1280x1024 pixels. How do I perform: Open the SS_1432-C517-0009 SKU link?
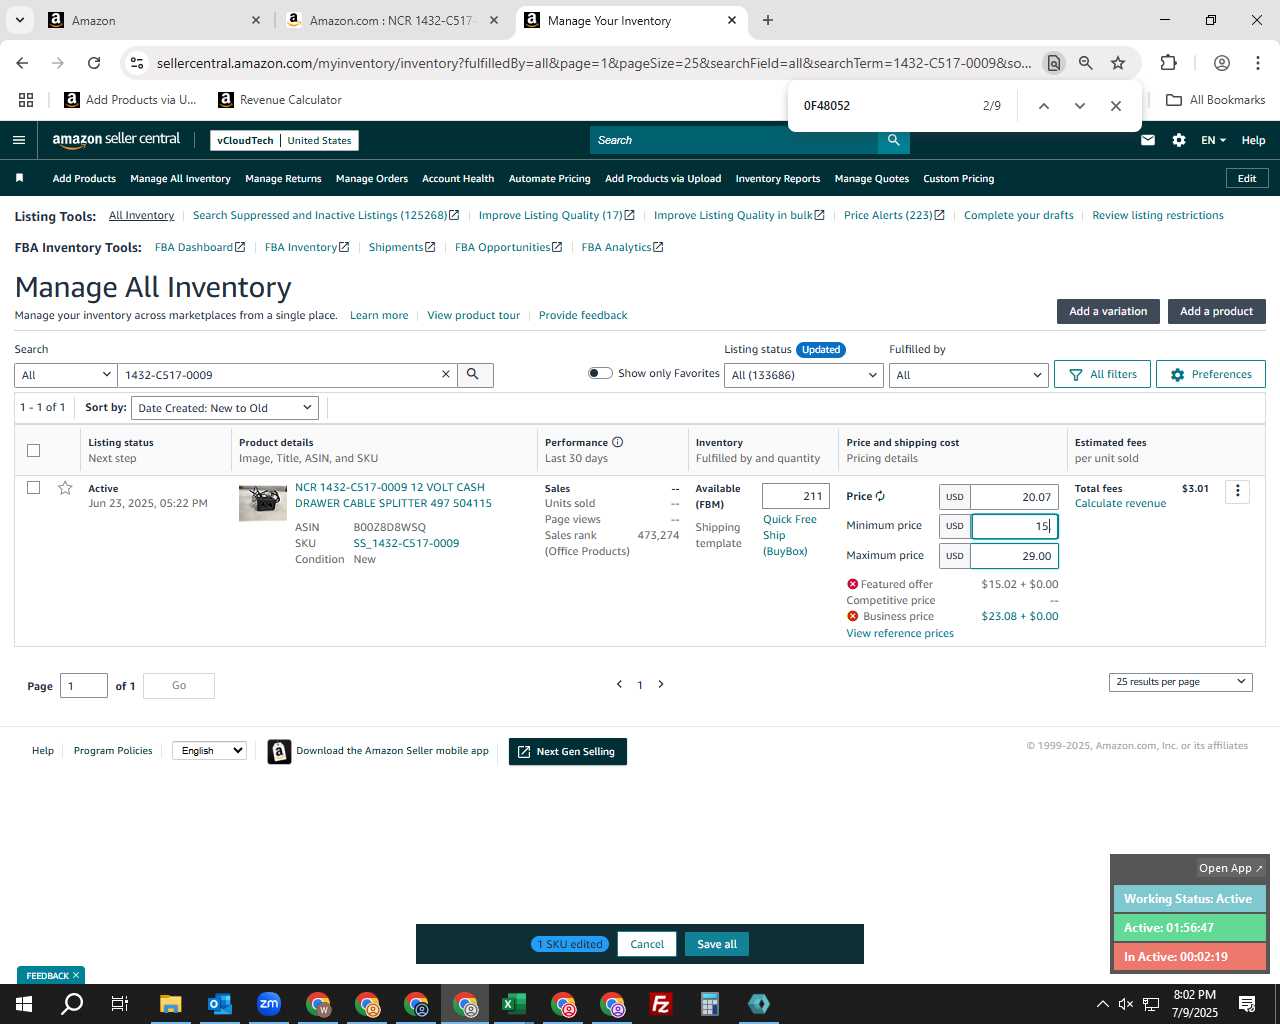(x=406, y=543)
